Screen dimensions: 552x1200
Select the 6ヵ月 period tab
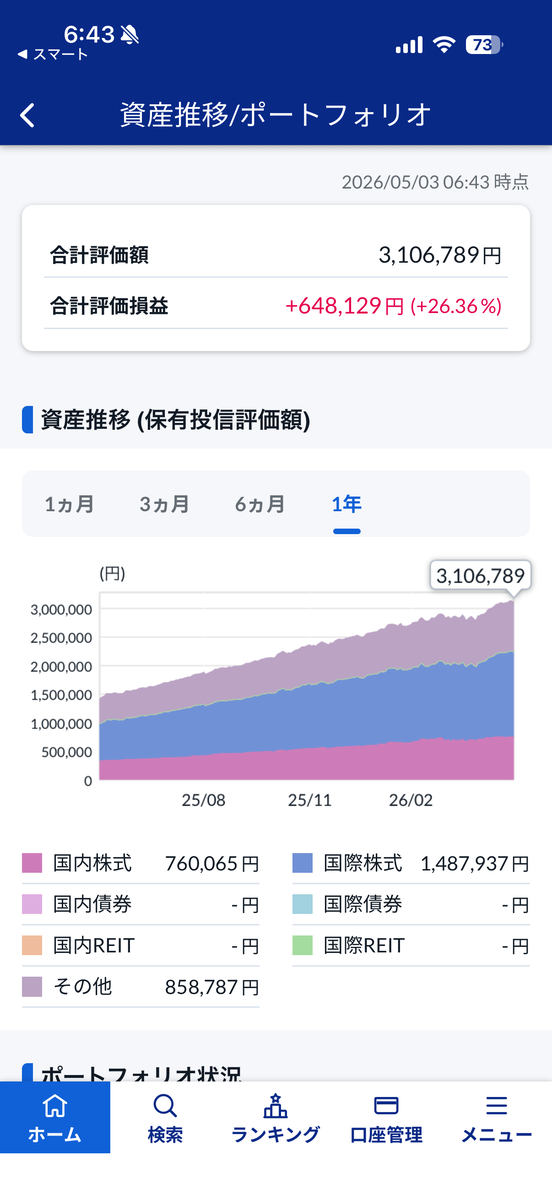260,504
